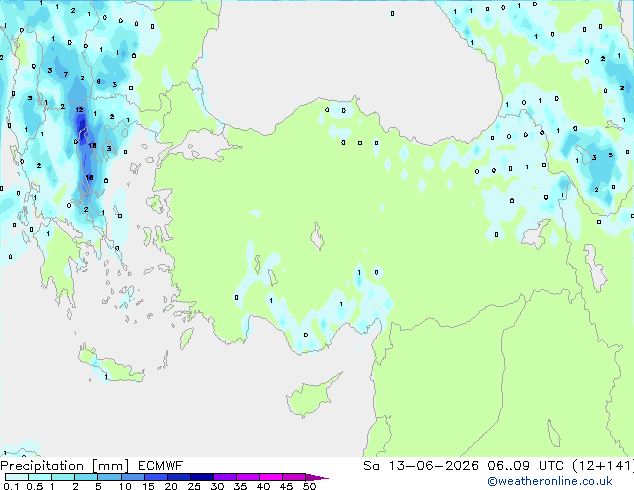Select the 5–10 mm legend color swatch
The width and height of the screenshot is (634, 490).
[x=109, y=477]
